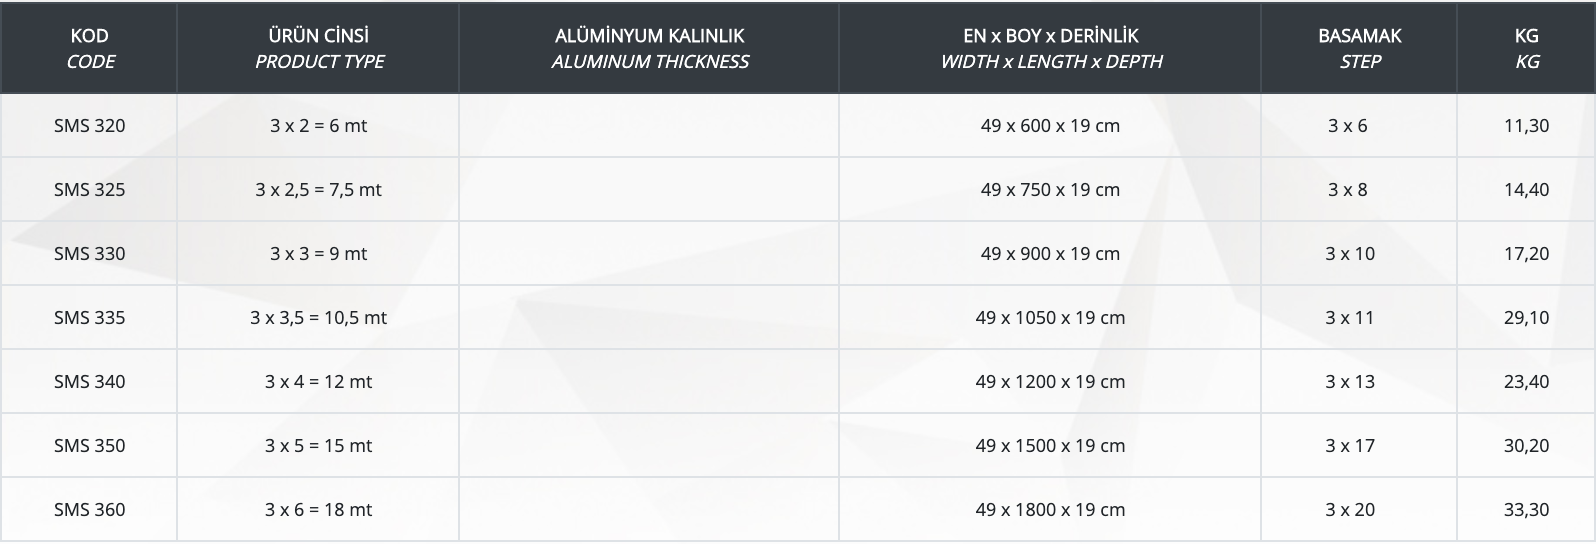Select the BASAMAK / STEP column header
This screenshot has height=544, width=1596.
point(1359,48)
